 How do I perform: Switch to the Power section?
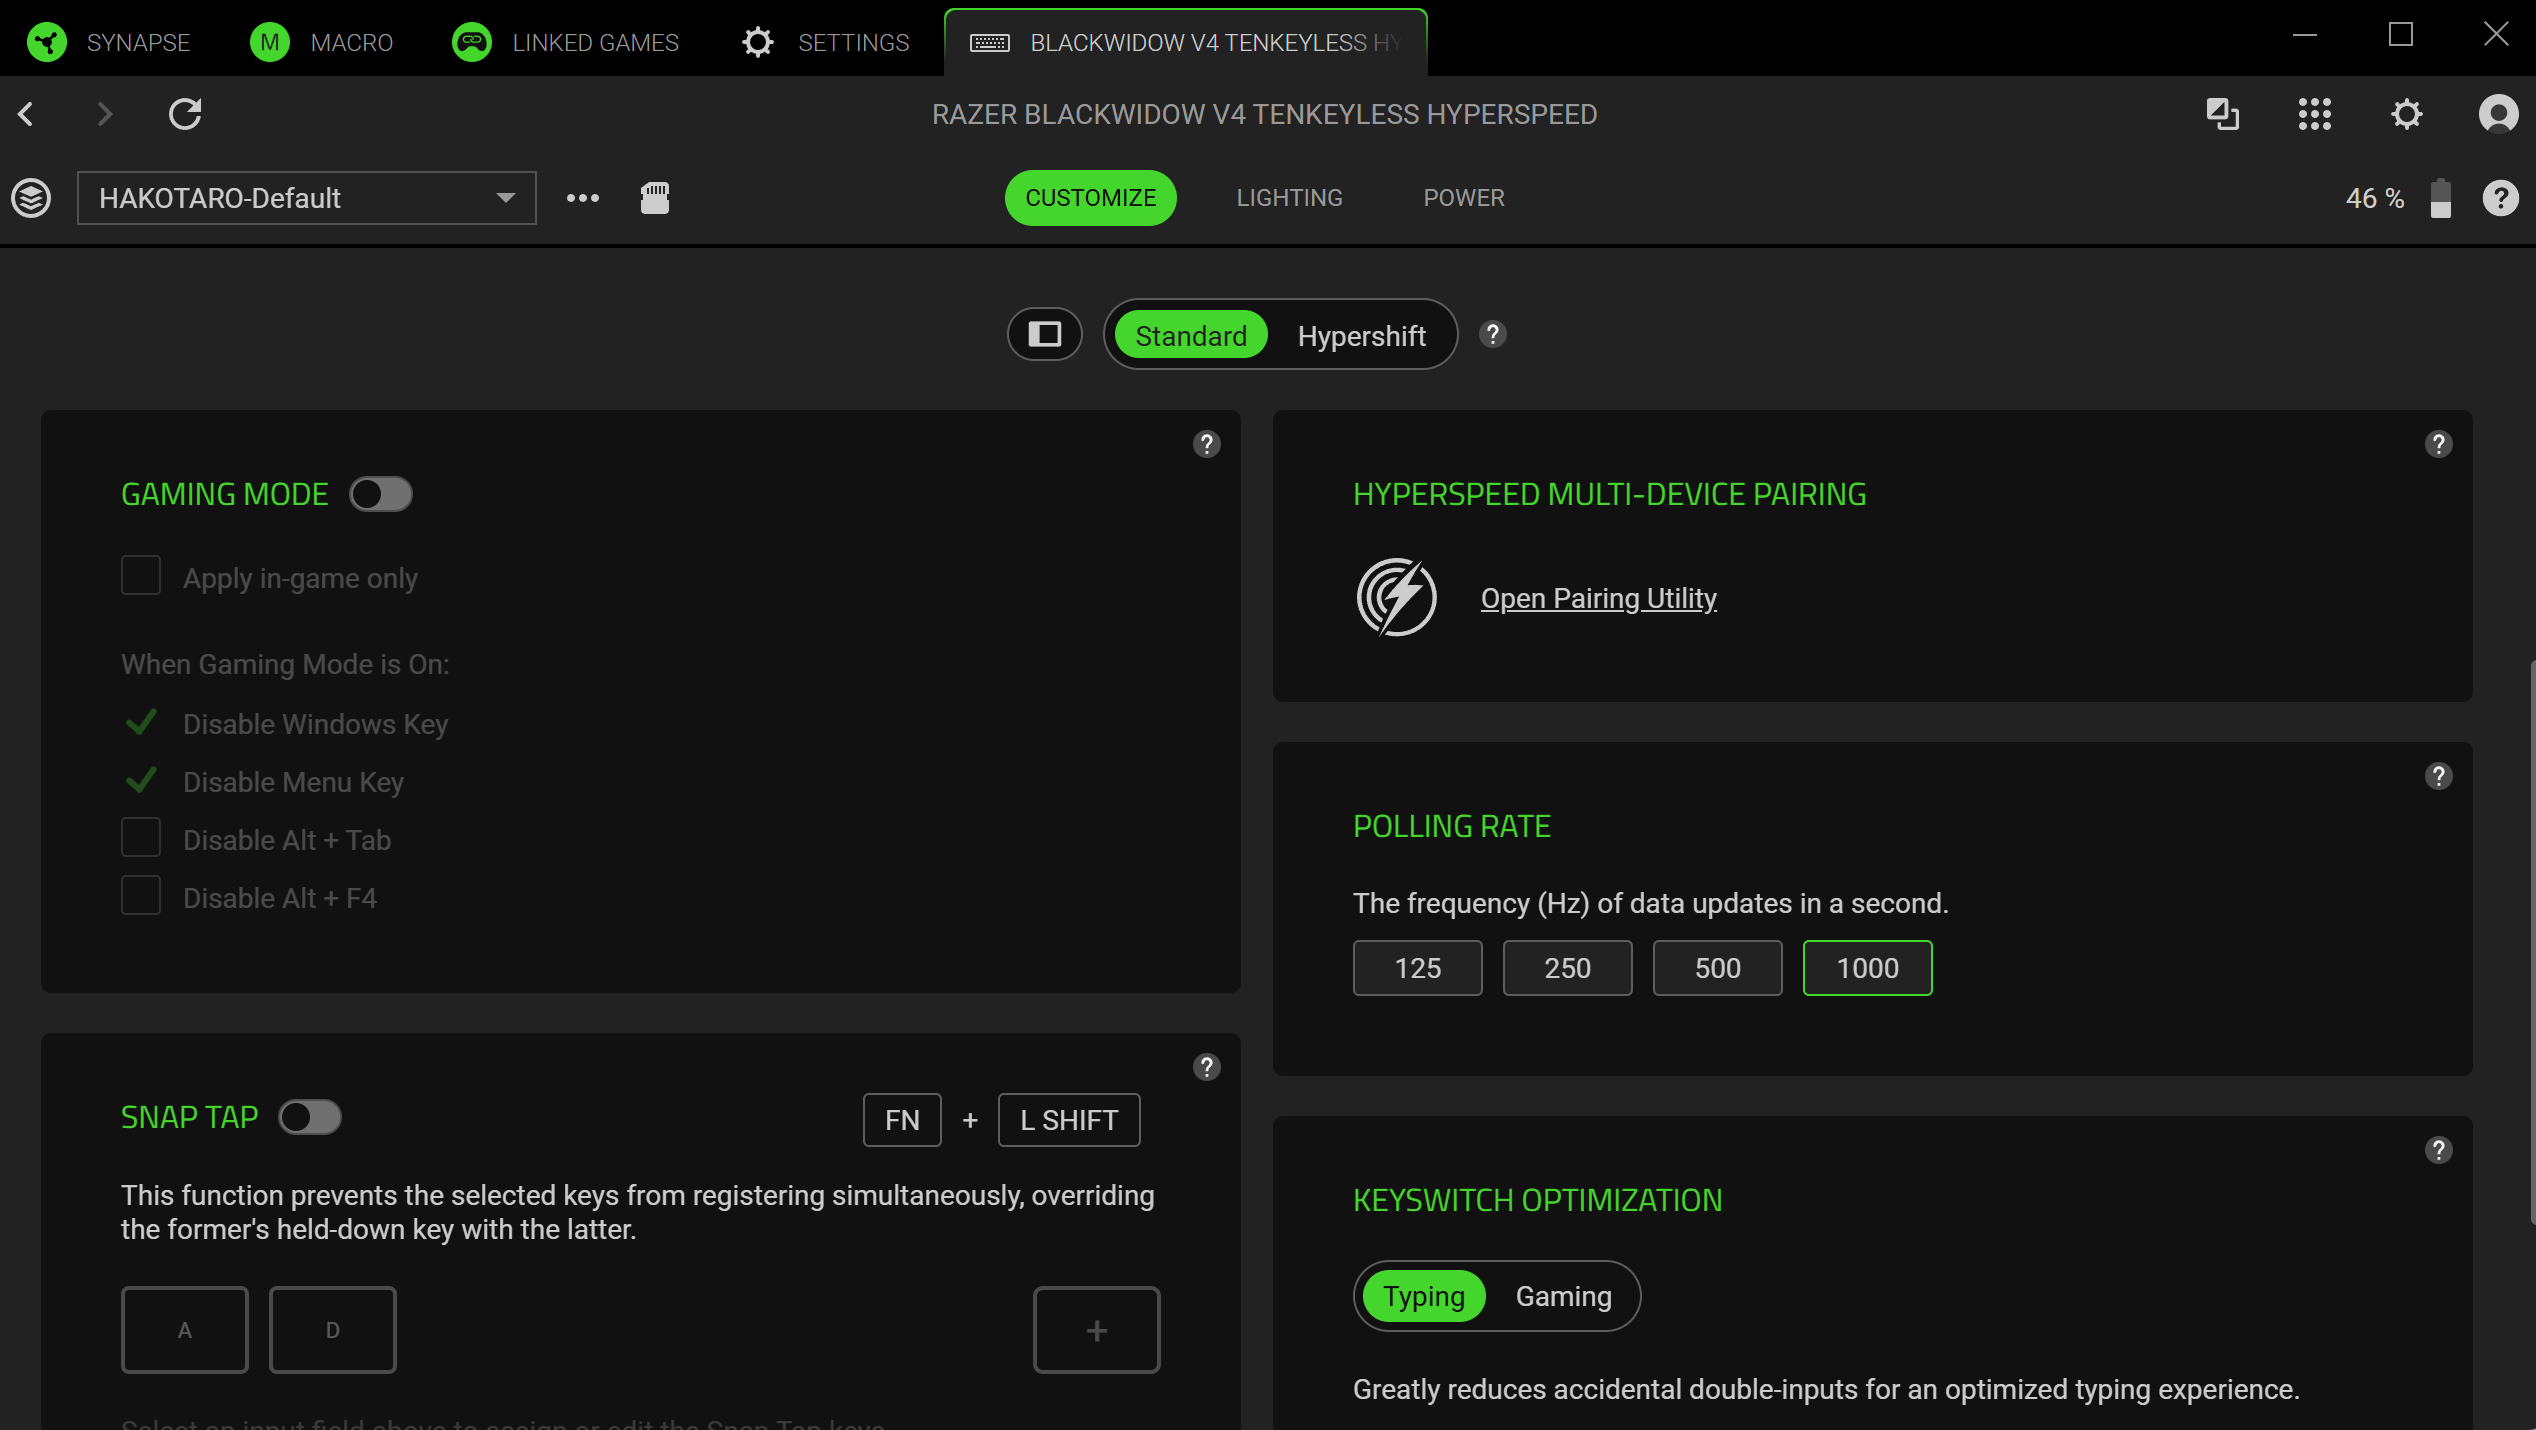tap(1464, 198)
